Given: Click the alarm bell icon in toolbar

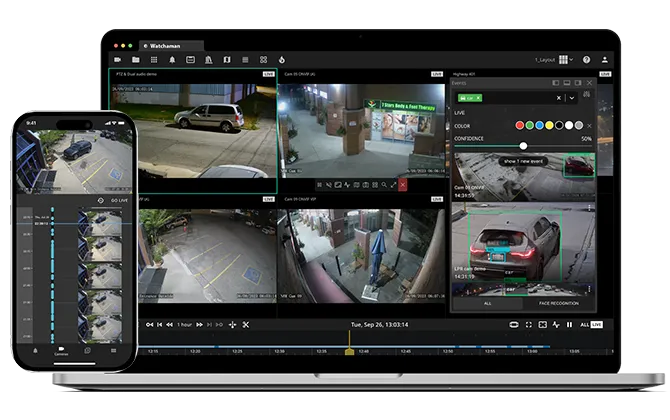Looking at the screenshot, I should (172, 60).
